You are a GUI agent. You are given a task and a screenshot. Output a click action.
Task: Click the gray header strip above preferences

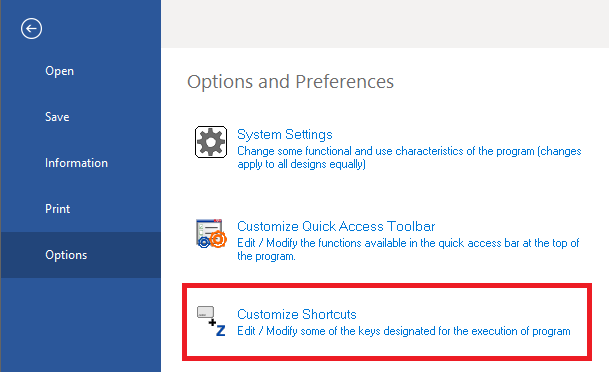385,24
